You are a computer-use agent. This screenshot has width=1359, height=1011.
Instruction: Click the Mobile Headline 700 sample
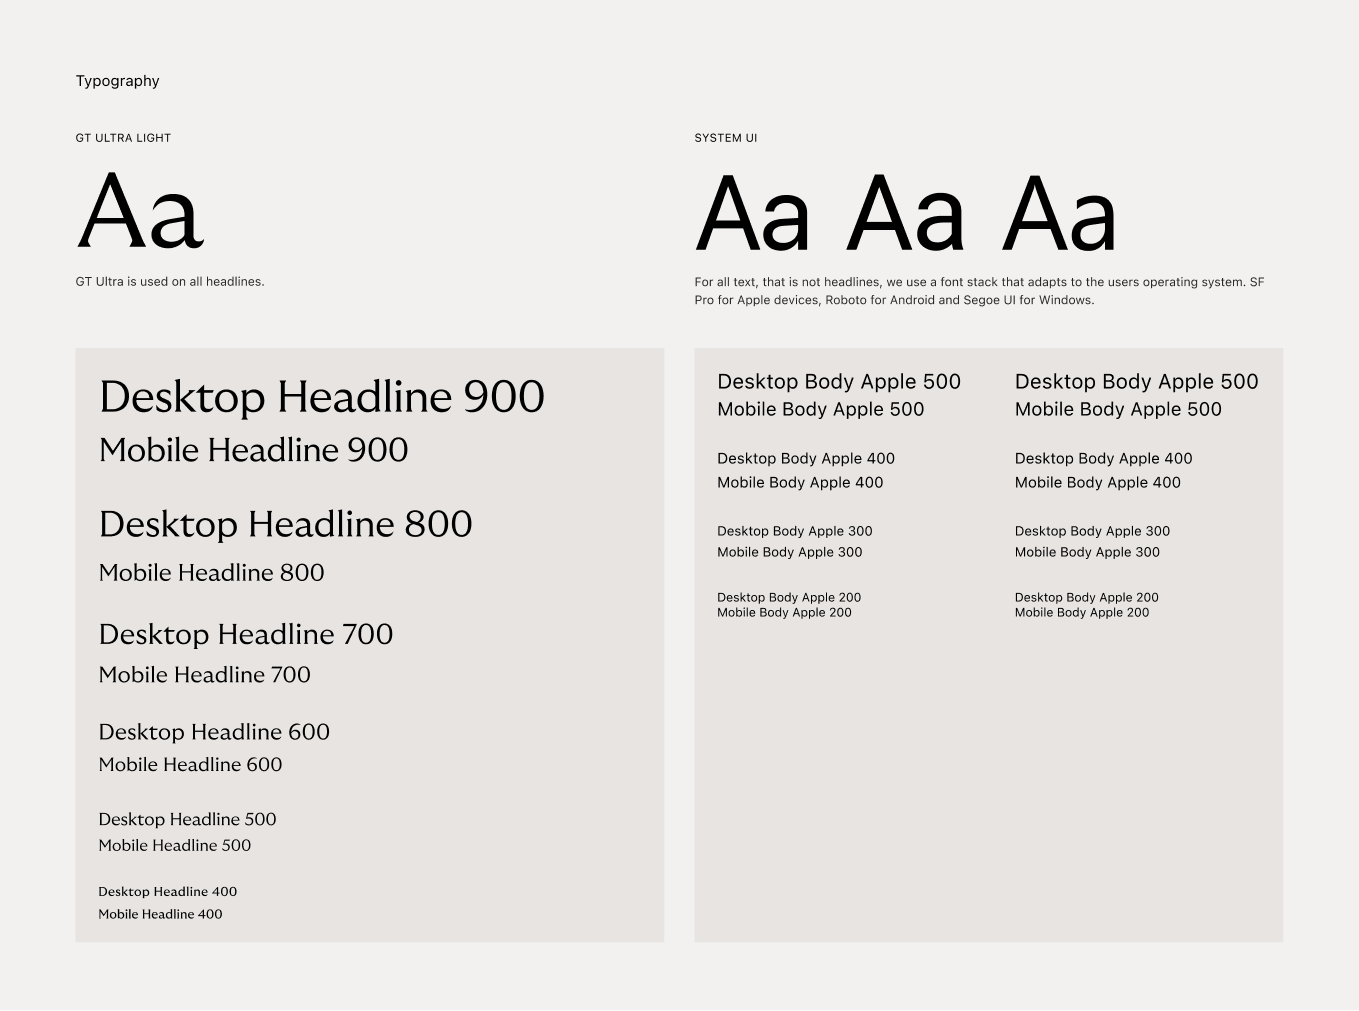click(x=204, y=675)
